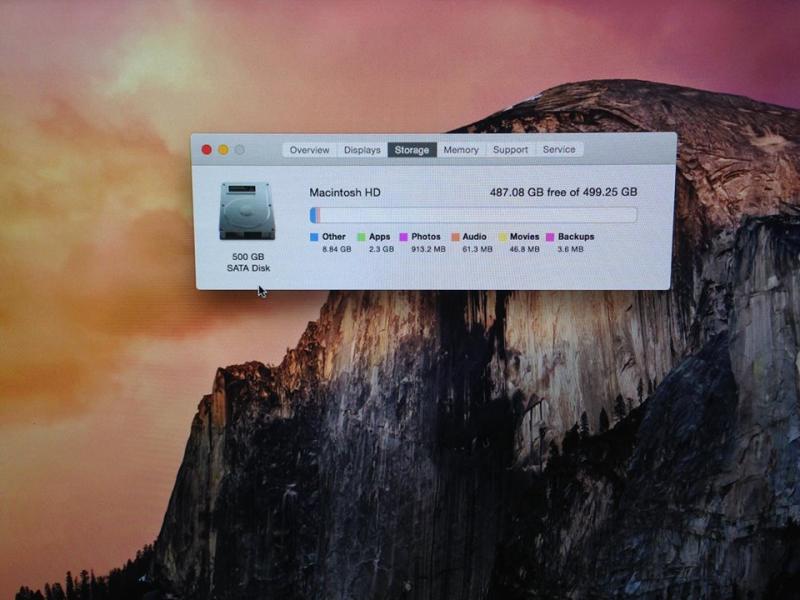Click the Backups category label
This screenshot has width=800, height=600.
(x=576, y=237)
